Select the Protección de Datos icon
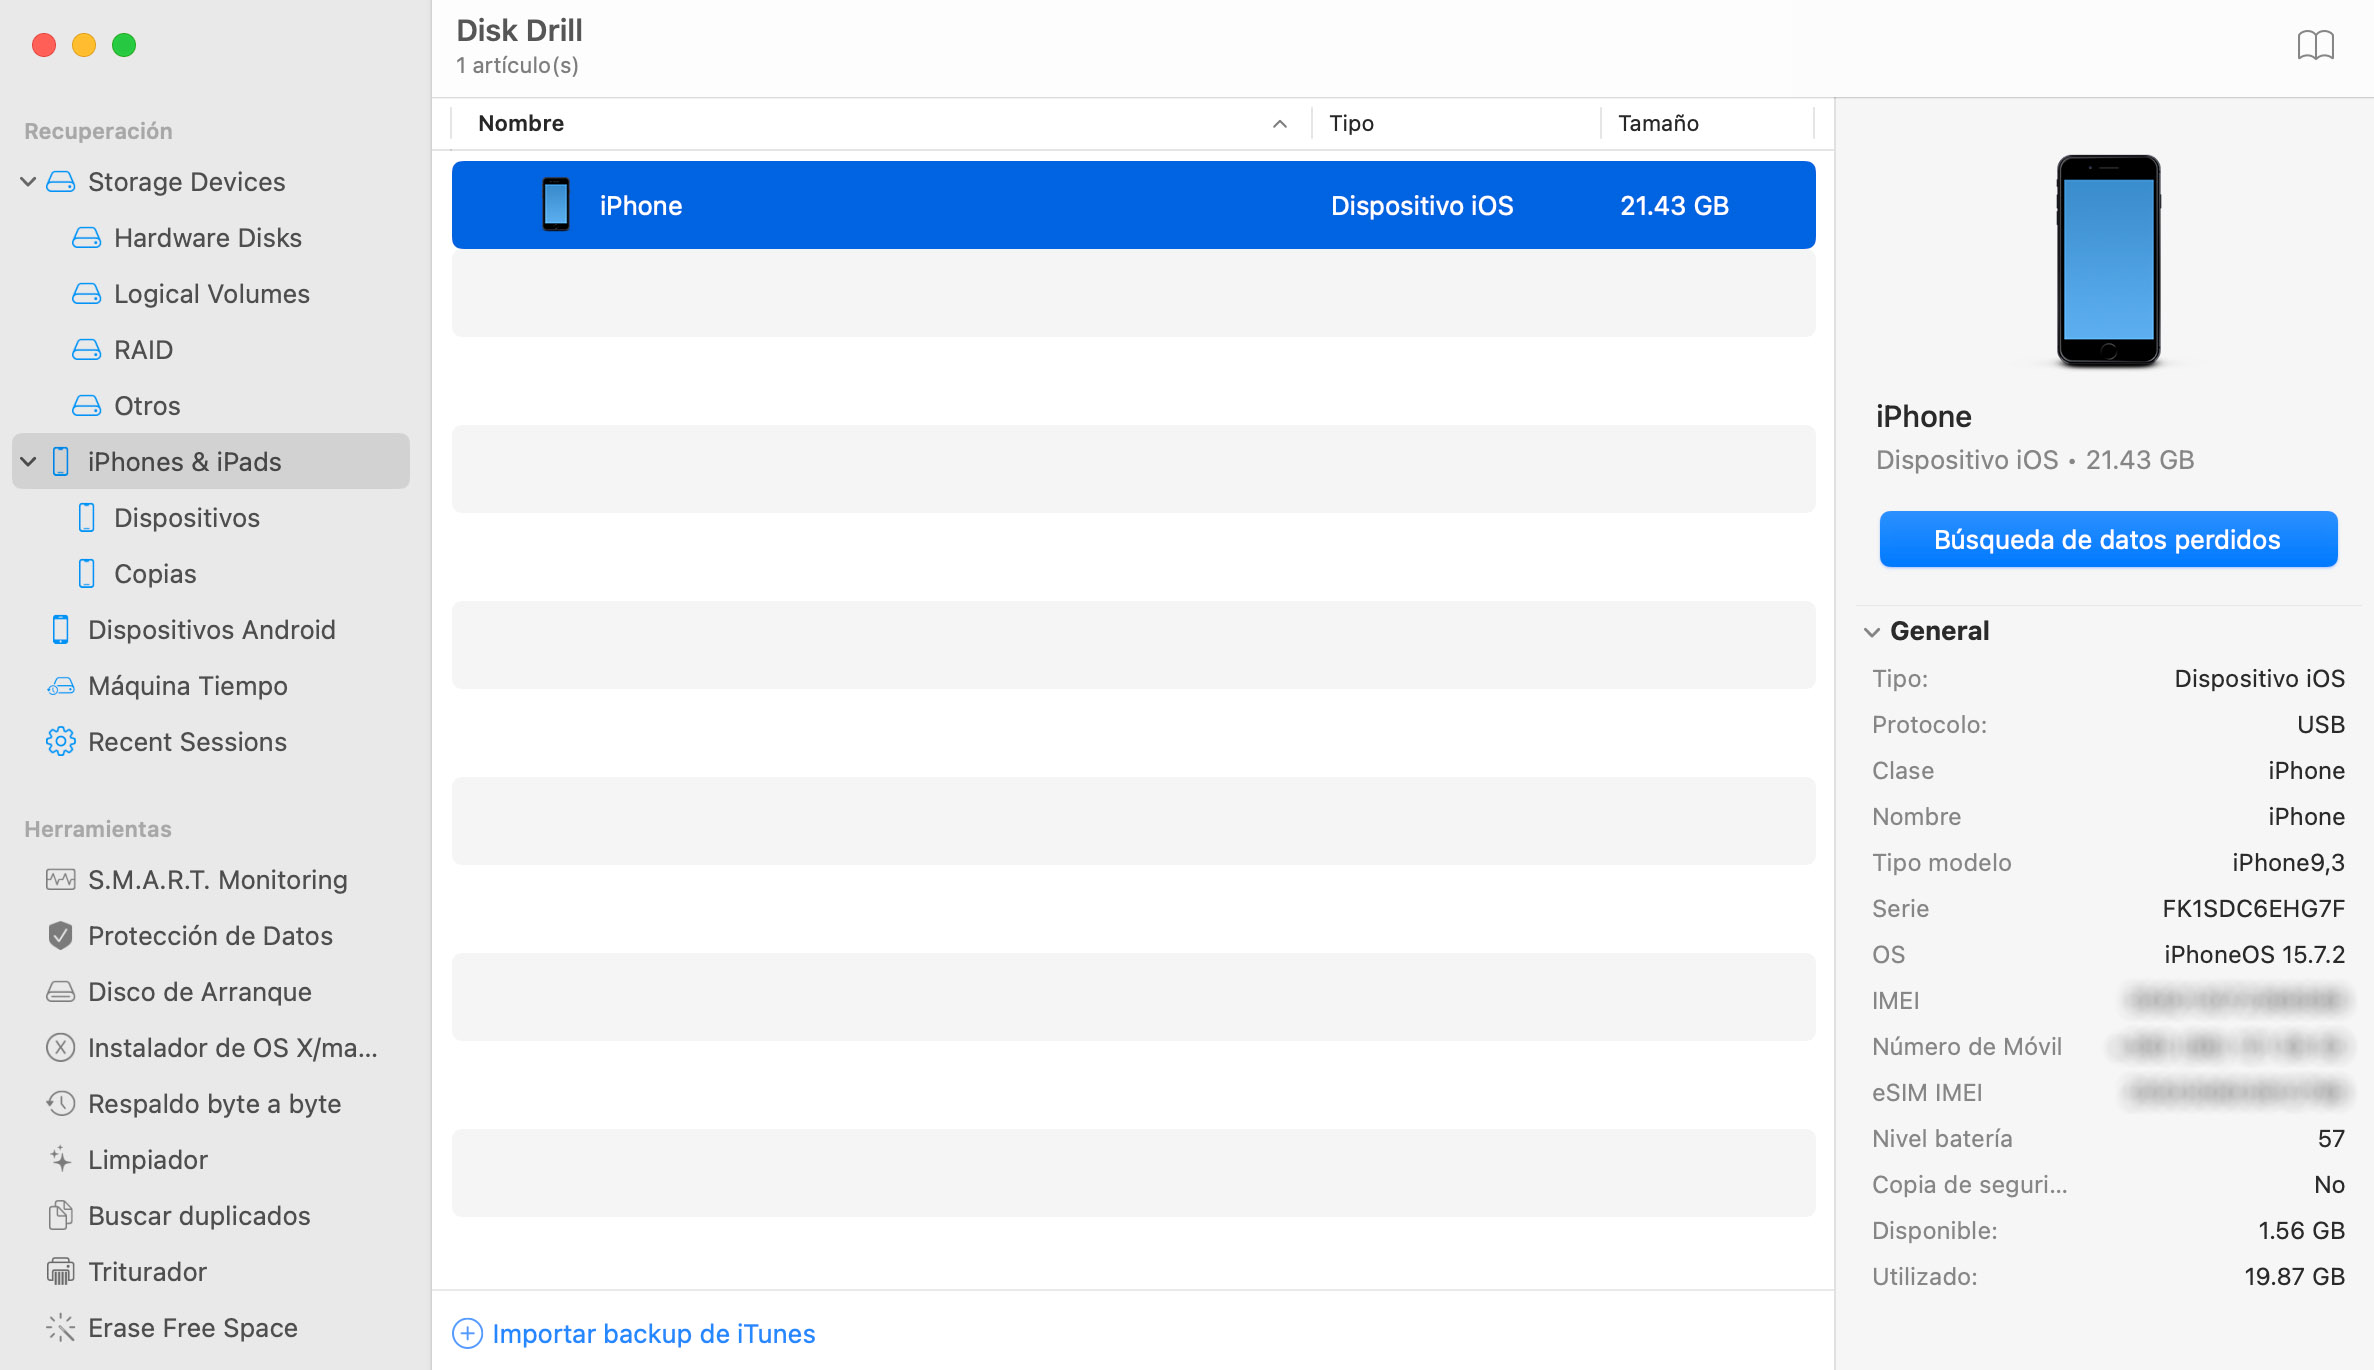This screenshot has height=1370, width=2374. 59,935
